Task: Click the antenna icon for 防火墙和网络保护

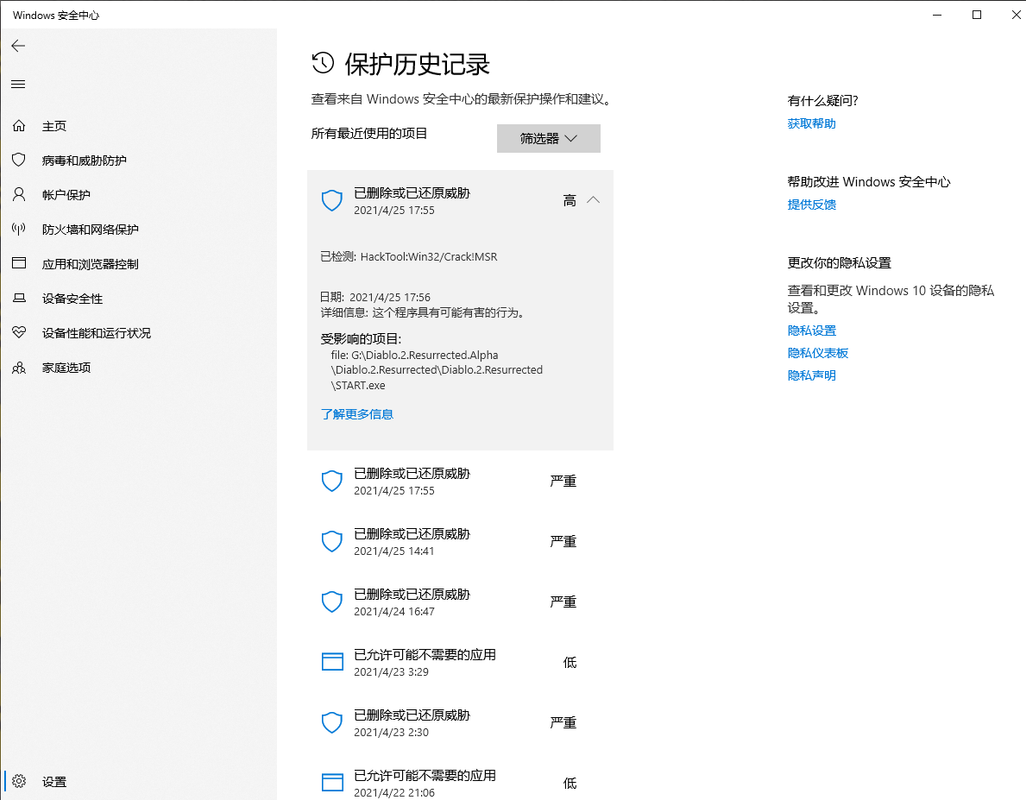Action: pos(19,229)
